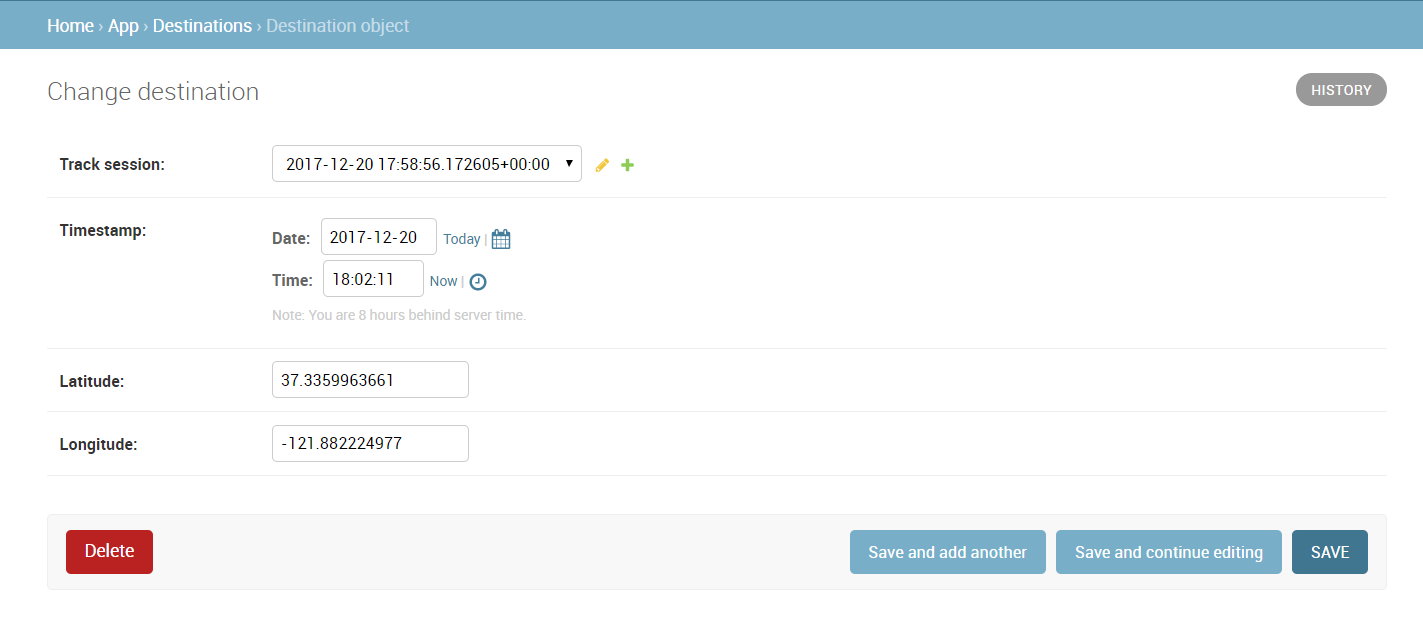Set date to Today
The height and width of the screenshot is (620, 1423).
462,239
